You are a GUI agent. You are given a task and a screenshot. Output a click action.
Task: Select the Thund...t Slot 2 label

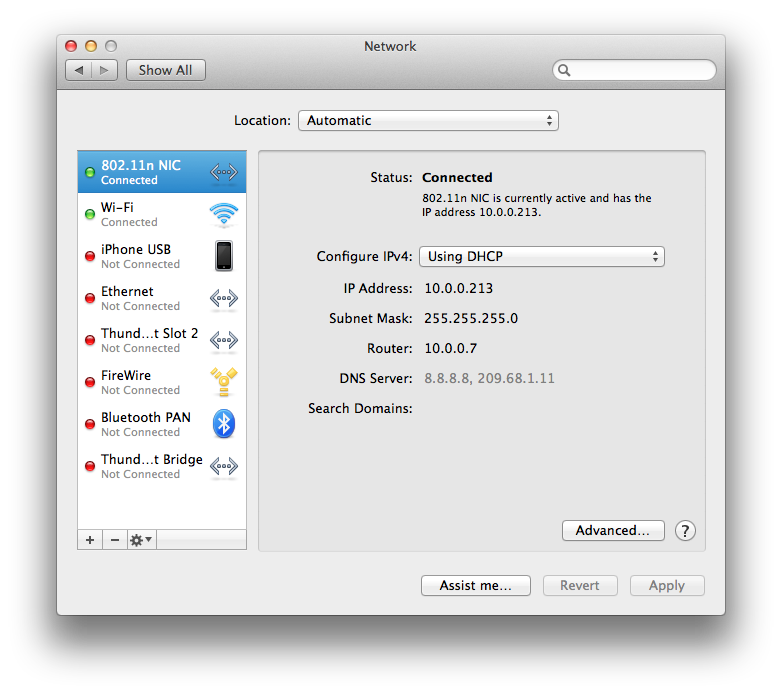pos(150,334)
